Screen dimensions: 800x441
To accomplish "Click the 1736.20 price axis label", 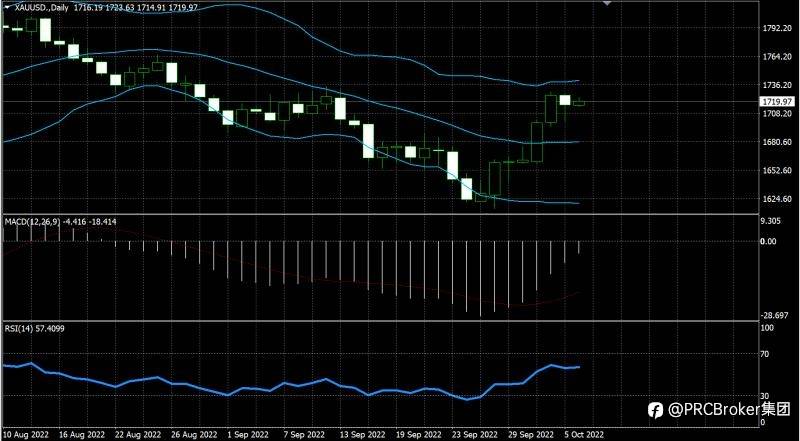I will (776, 85).
